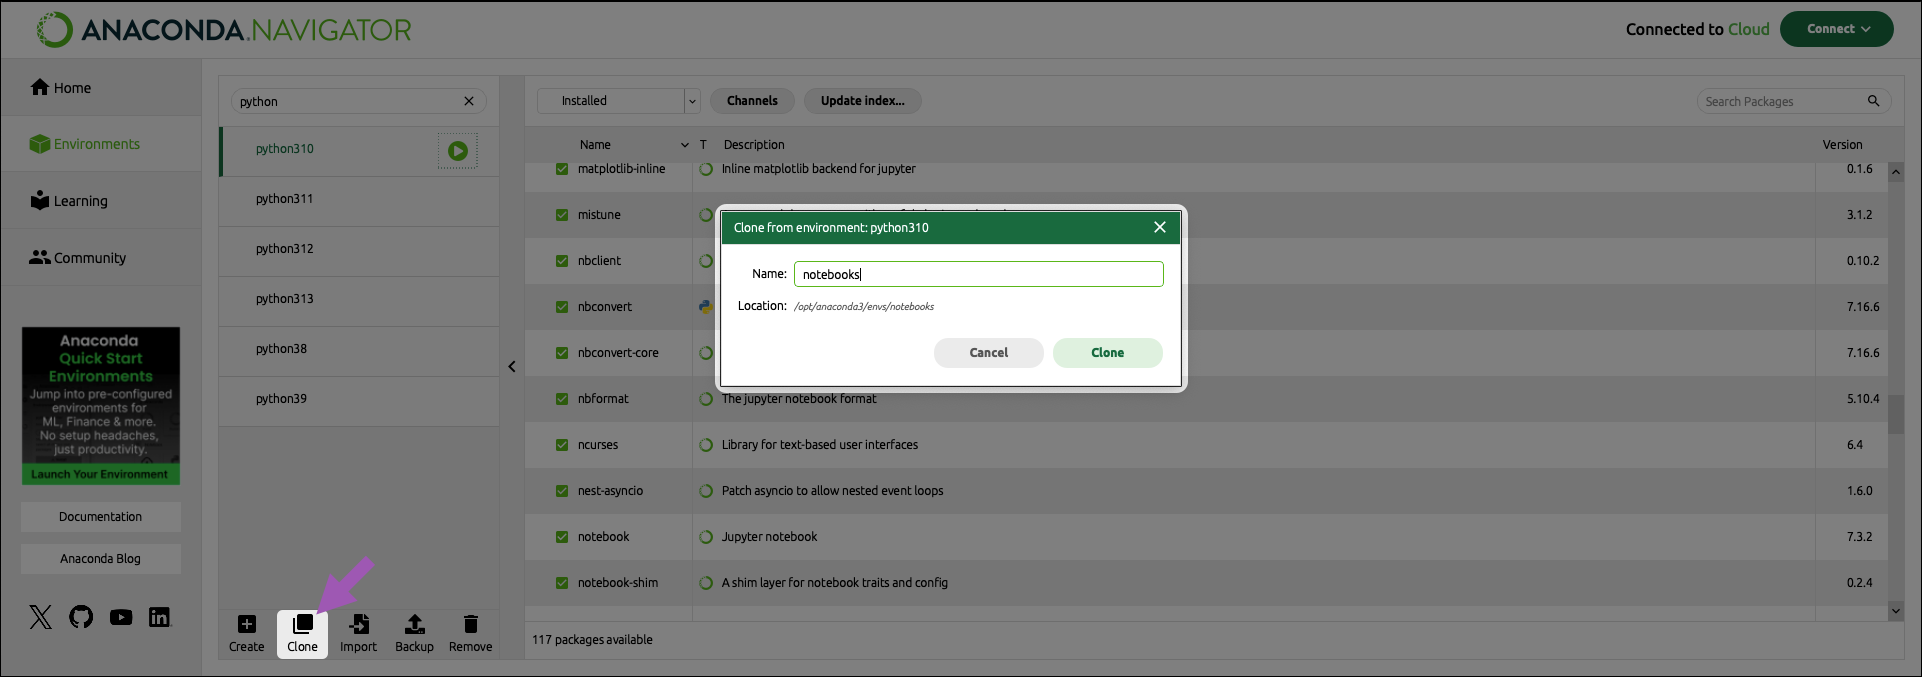Viewport: 1922px width, 677px height.
Task: Toggle the matplotlib-inline package checkbox
Action: click(x=562, y=169)
